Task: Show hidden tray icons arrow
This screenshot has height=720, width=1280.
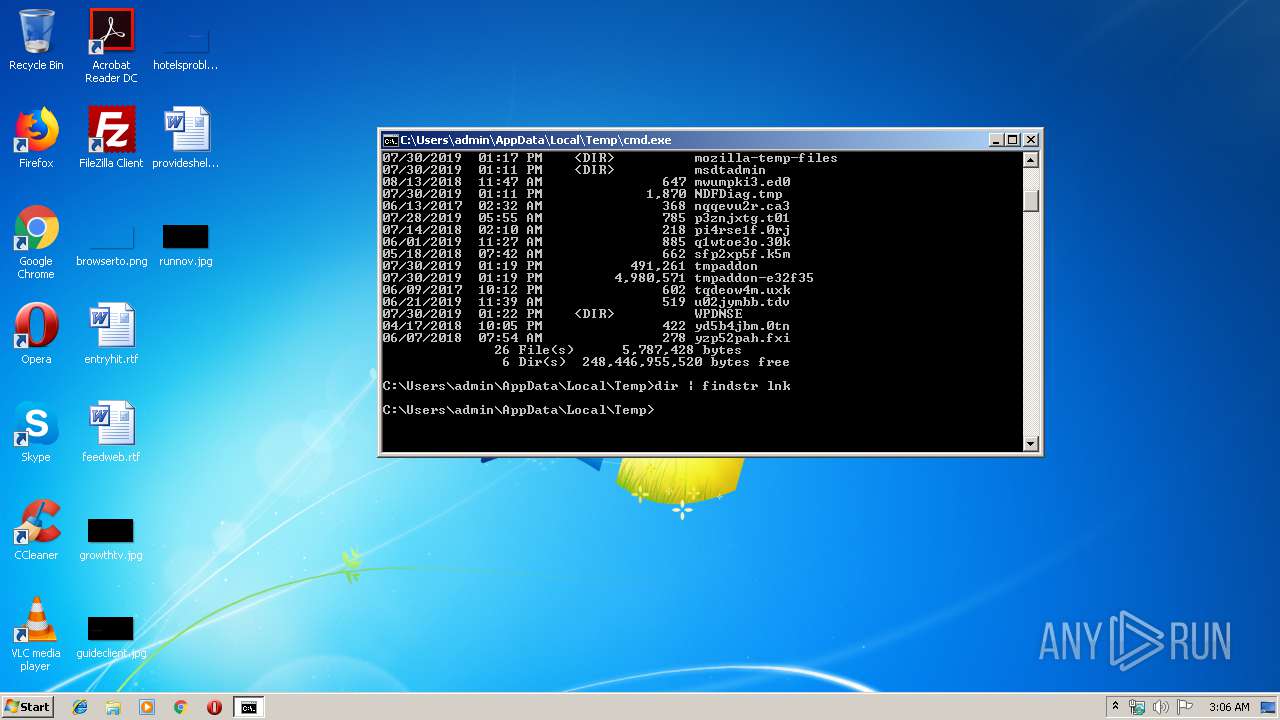Action: point(1115,707)
